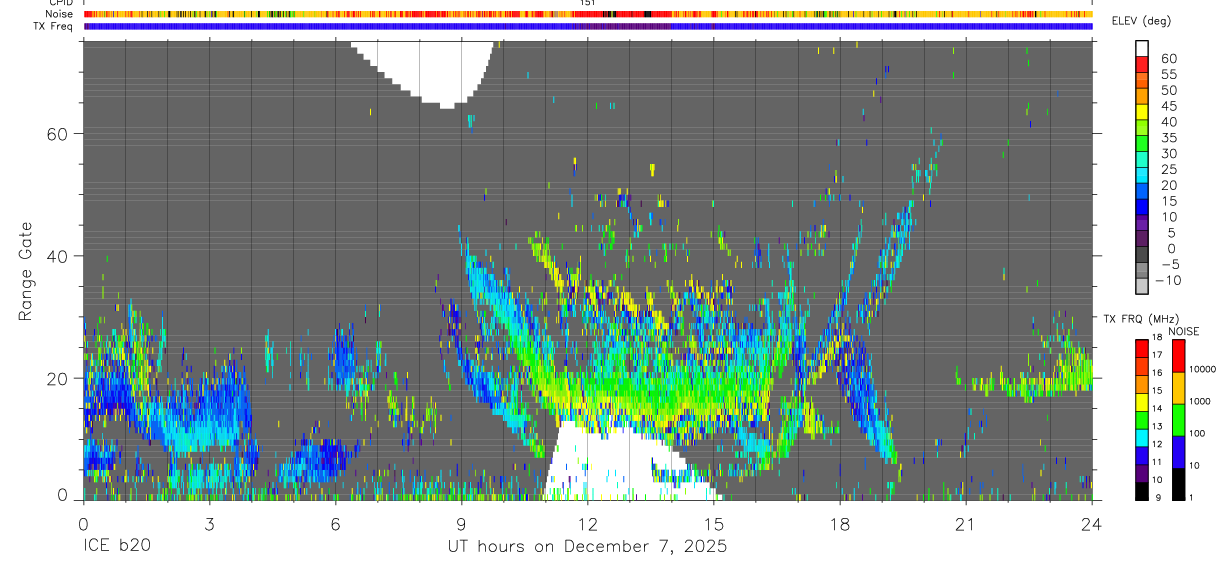The width and height of the screenshot is (1228, 567).
Task: Click the white top swatch of ELEV bar
Action: click(1142, 49)
